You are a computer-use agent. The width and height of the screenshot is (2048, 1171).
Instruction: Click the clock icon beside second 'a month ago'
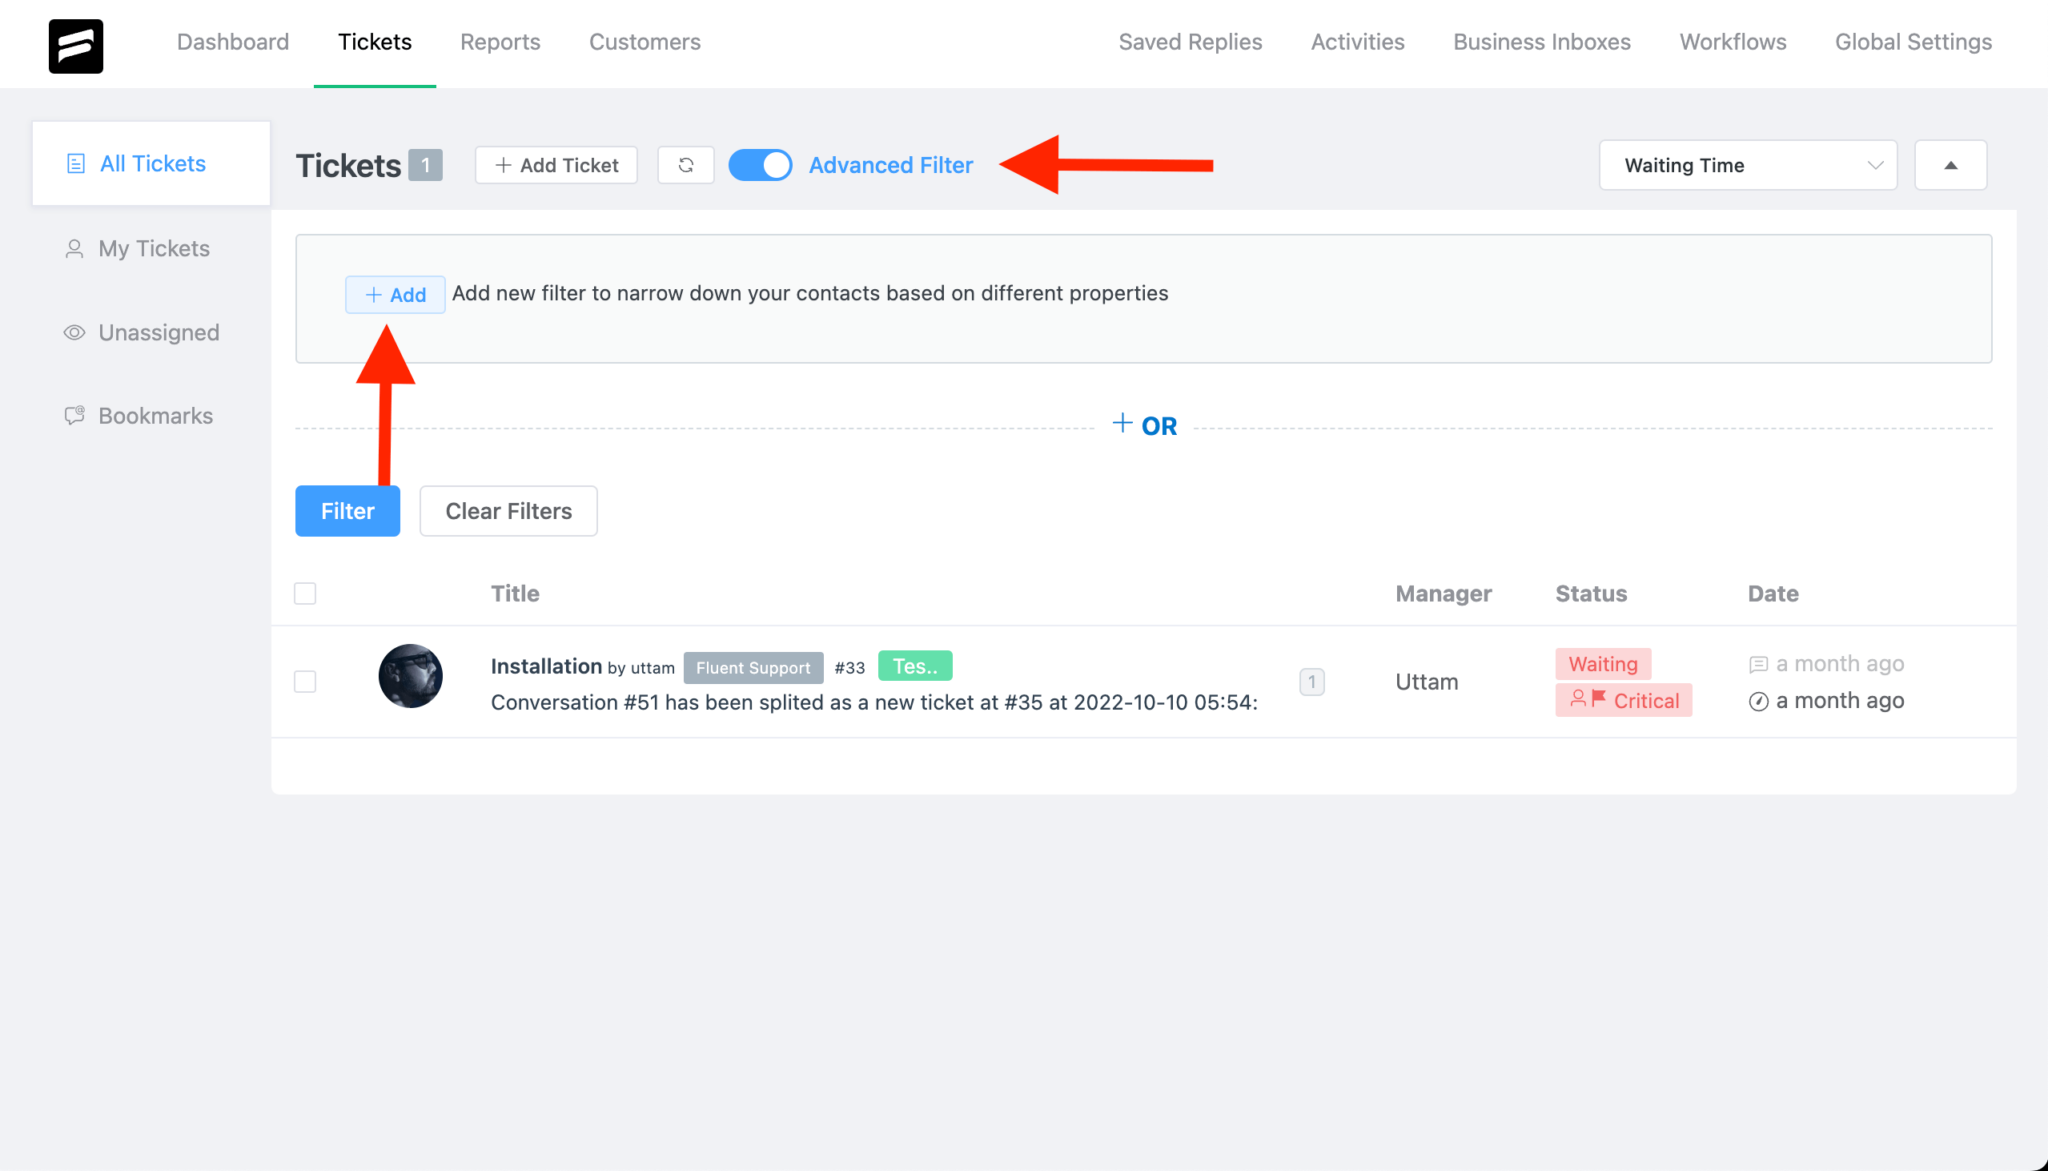[x=1758, y=701]
